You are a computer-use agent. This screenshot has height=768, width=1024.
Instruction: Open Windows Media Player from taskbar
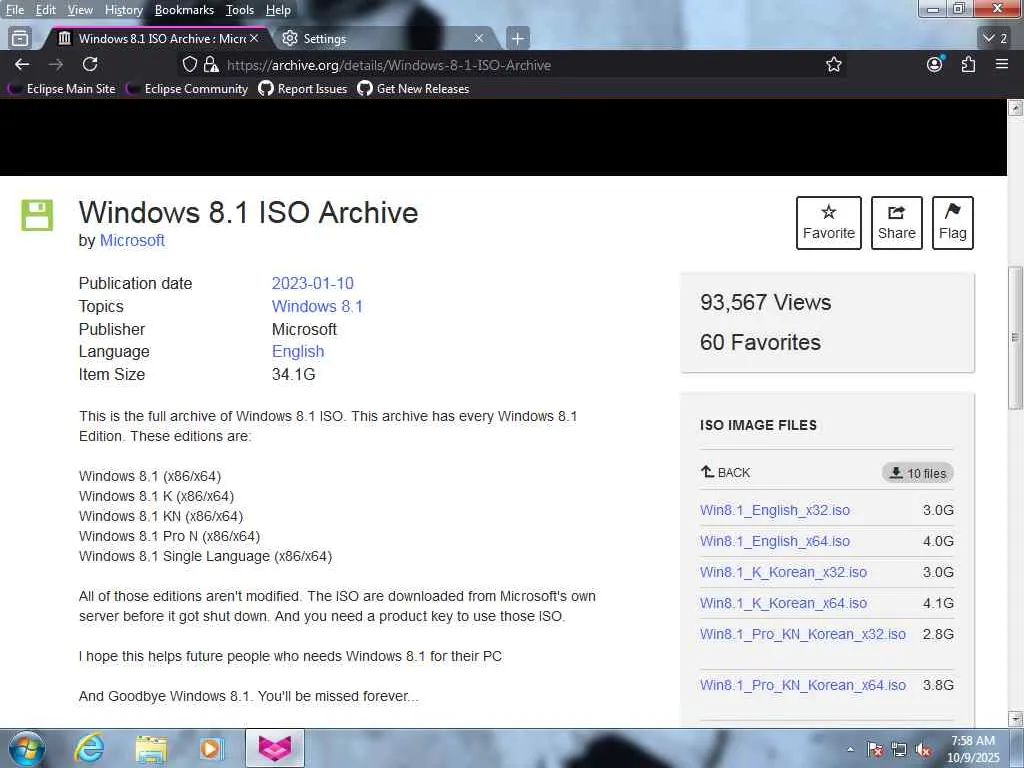[x=212, y=748]
